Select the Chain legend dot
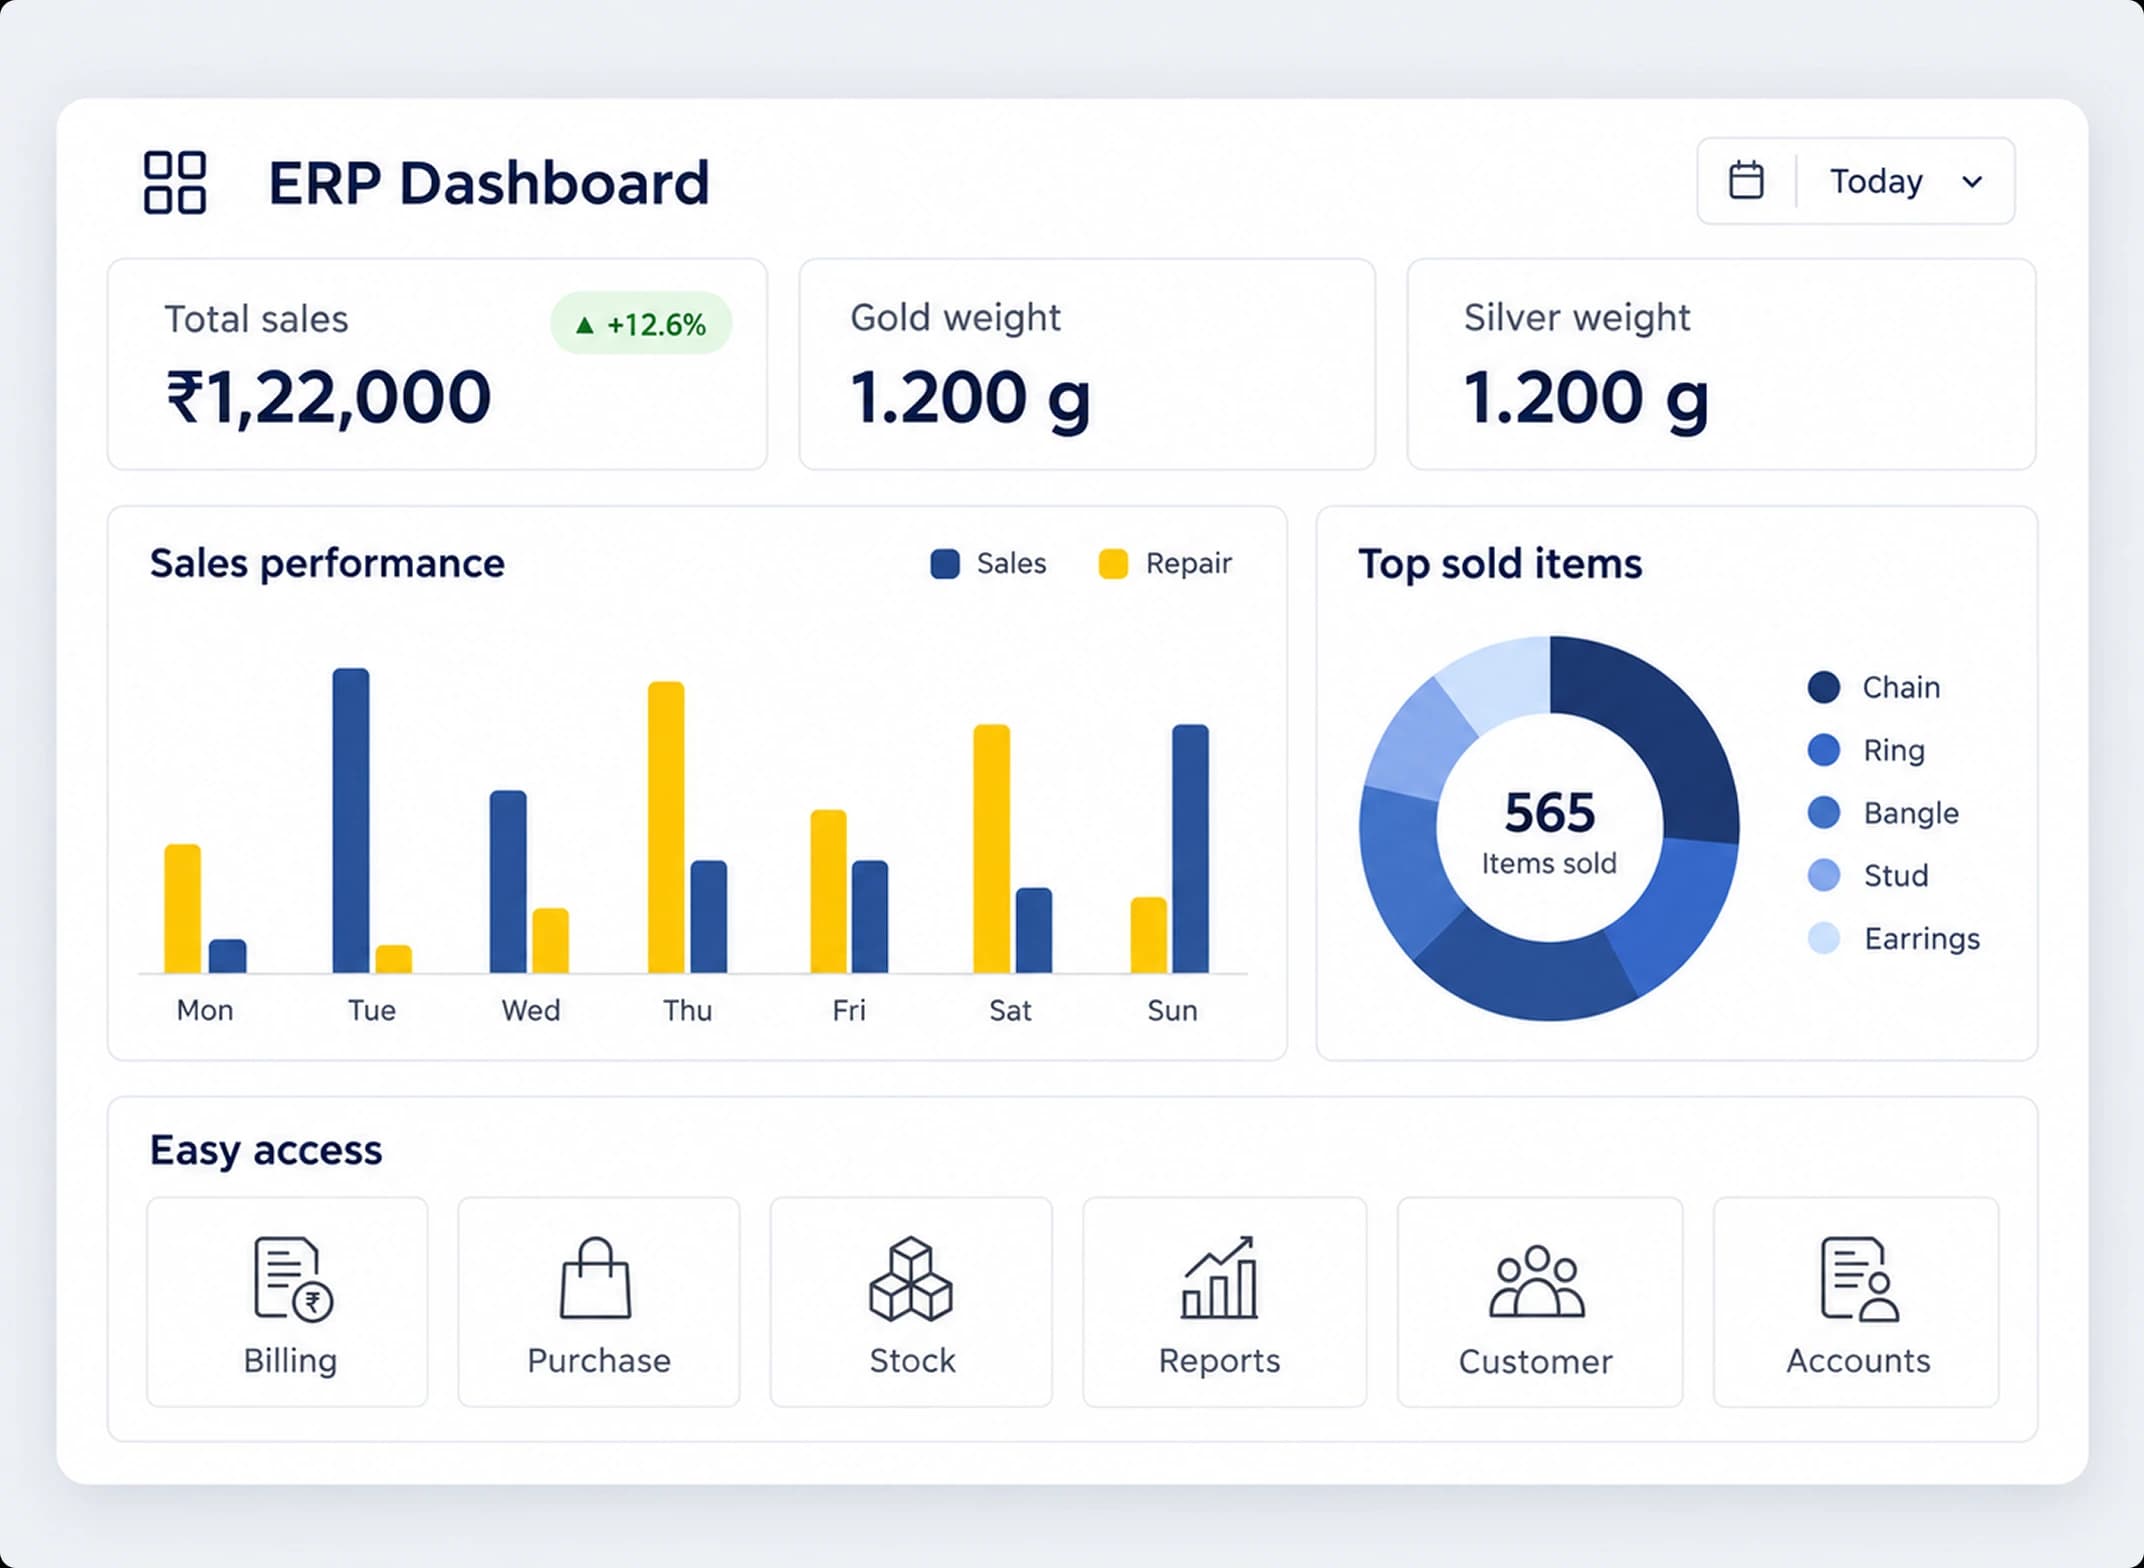Viewport: 2144px width, 1568px height. (1824, 687)
